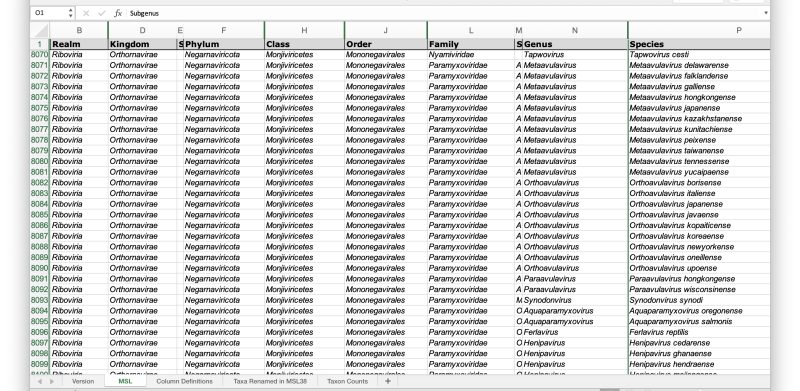Expand the formula bar with right-edge arrow
The height and width of the screenshot is (391, 800).
766,13
